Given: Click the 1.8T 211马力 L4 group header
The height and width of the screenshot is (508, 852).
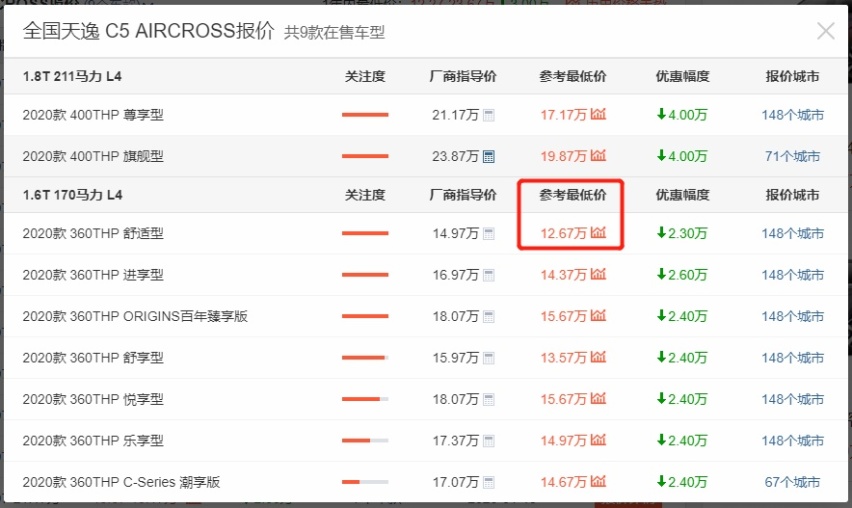Looking at the screenshot, I should click(x=72, y=77).
